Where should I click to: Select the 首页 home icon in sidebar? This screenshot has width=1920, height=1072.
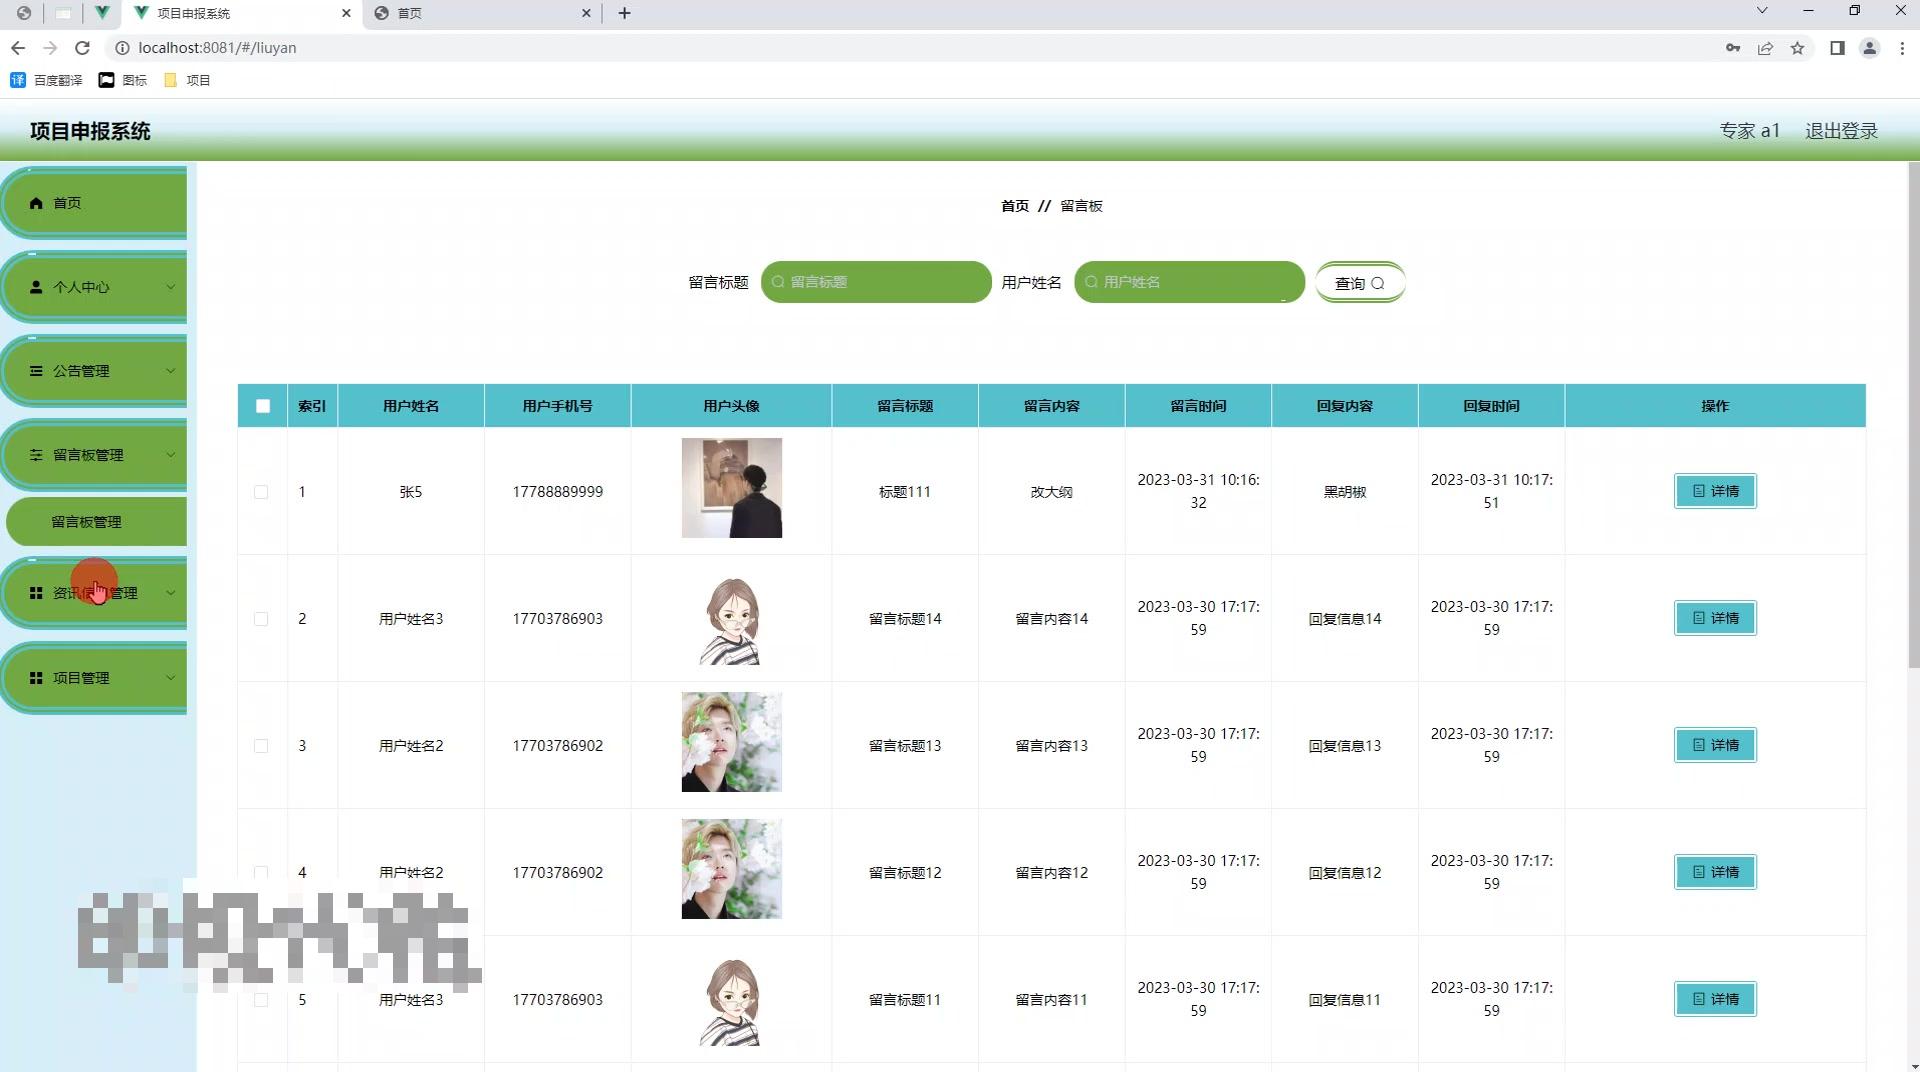click(36, 202)
